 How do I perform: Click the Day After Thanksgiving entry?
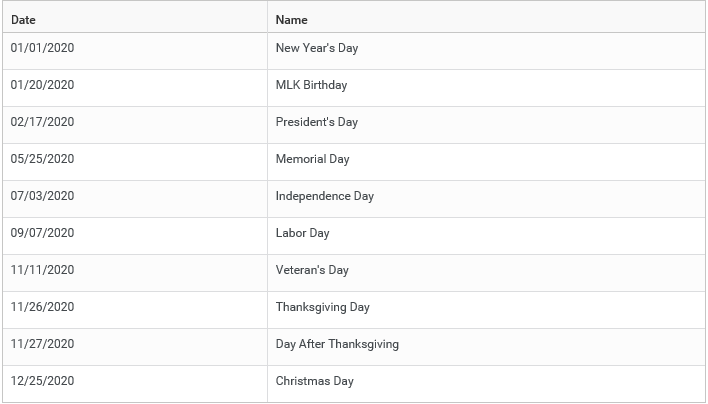337,344
